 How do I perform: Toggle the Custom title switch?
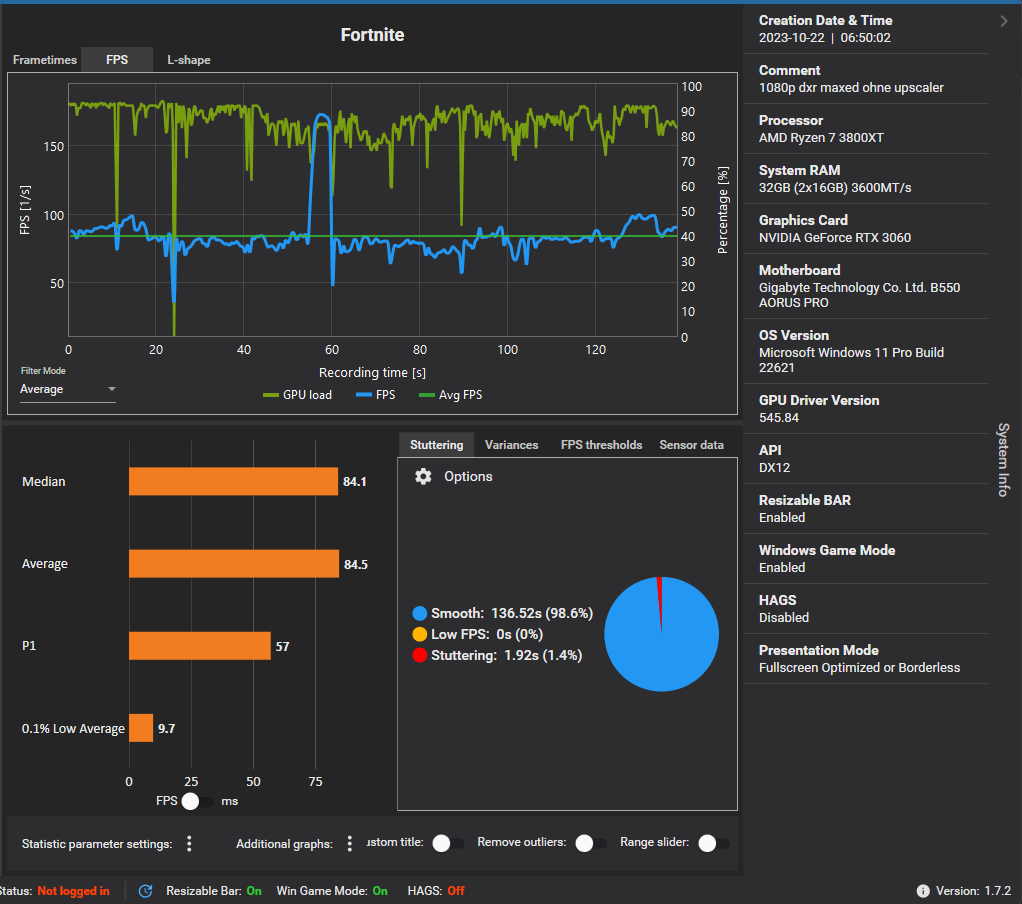click(x=448, y=843)
